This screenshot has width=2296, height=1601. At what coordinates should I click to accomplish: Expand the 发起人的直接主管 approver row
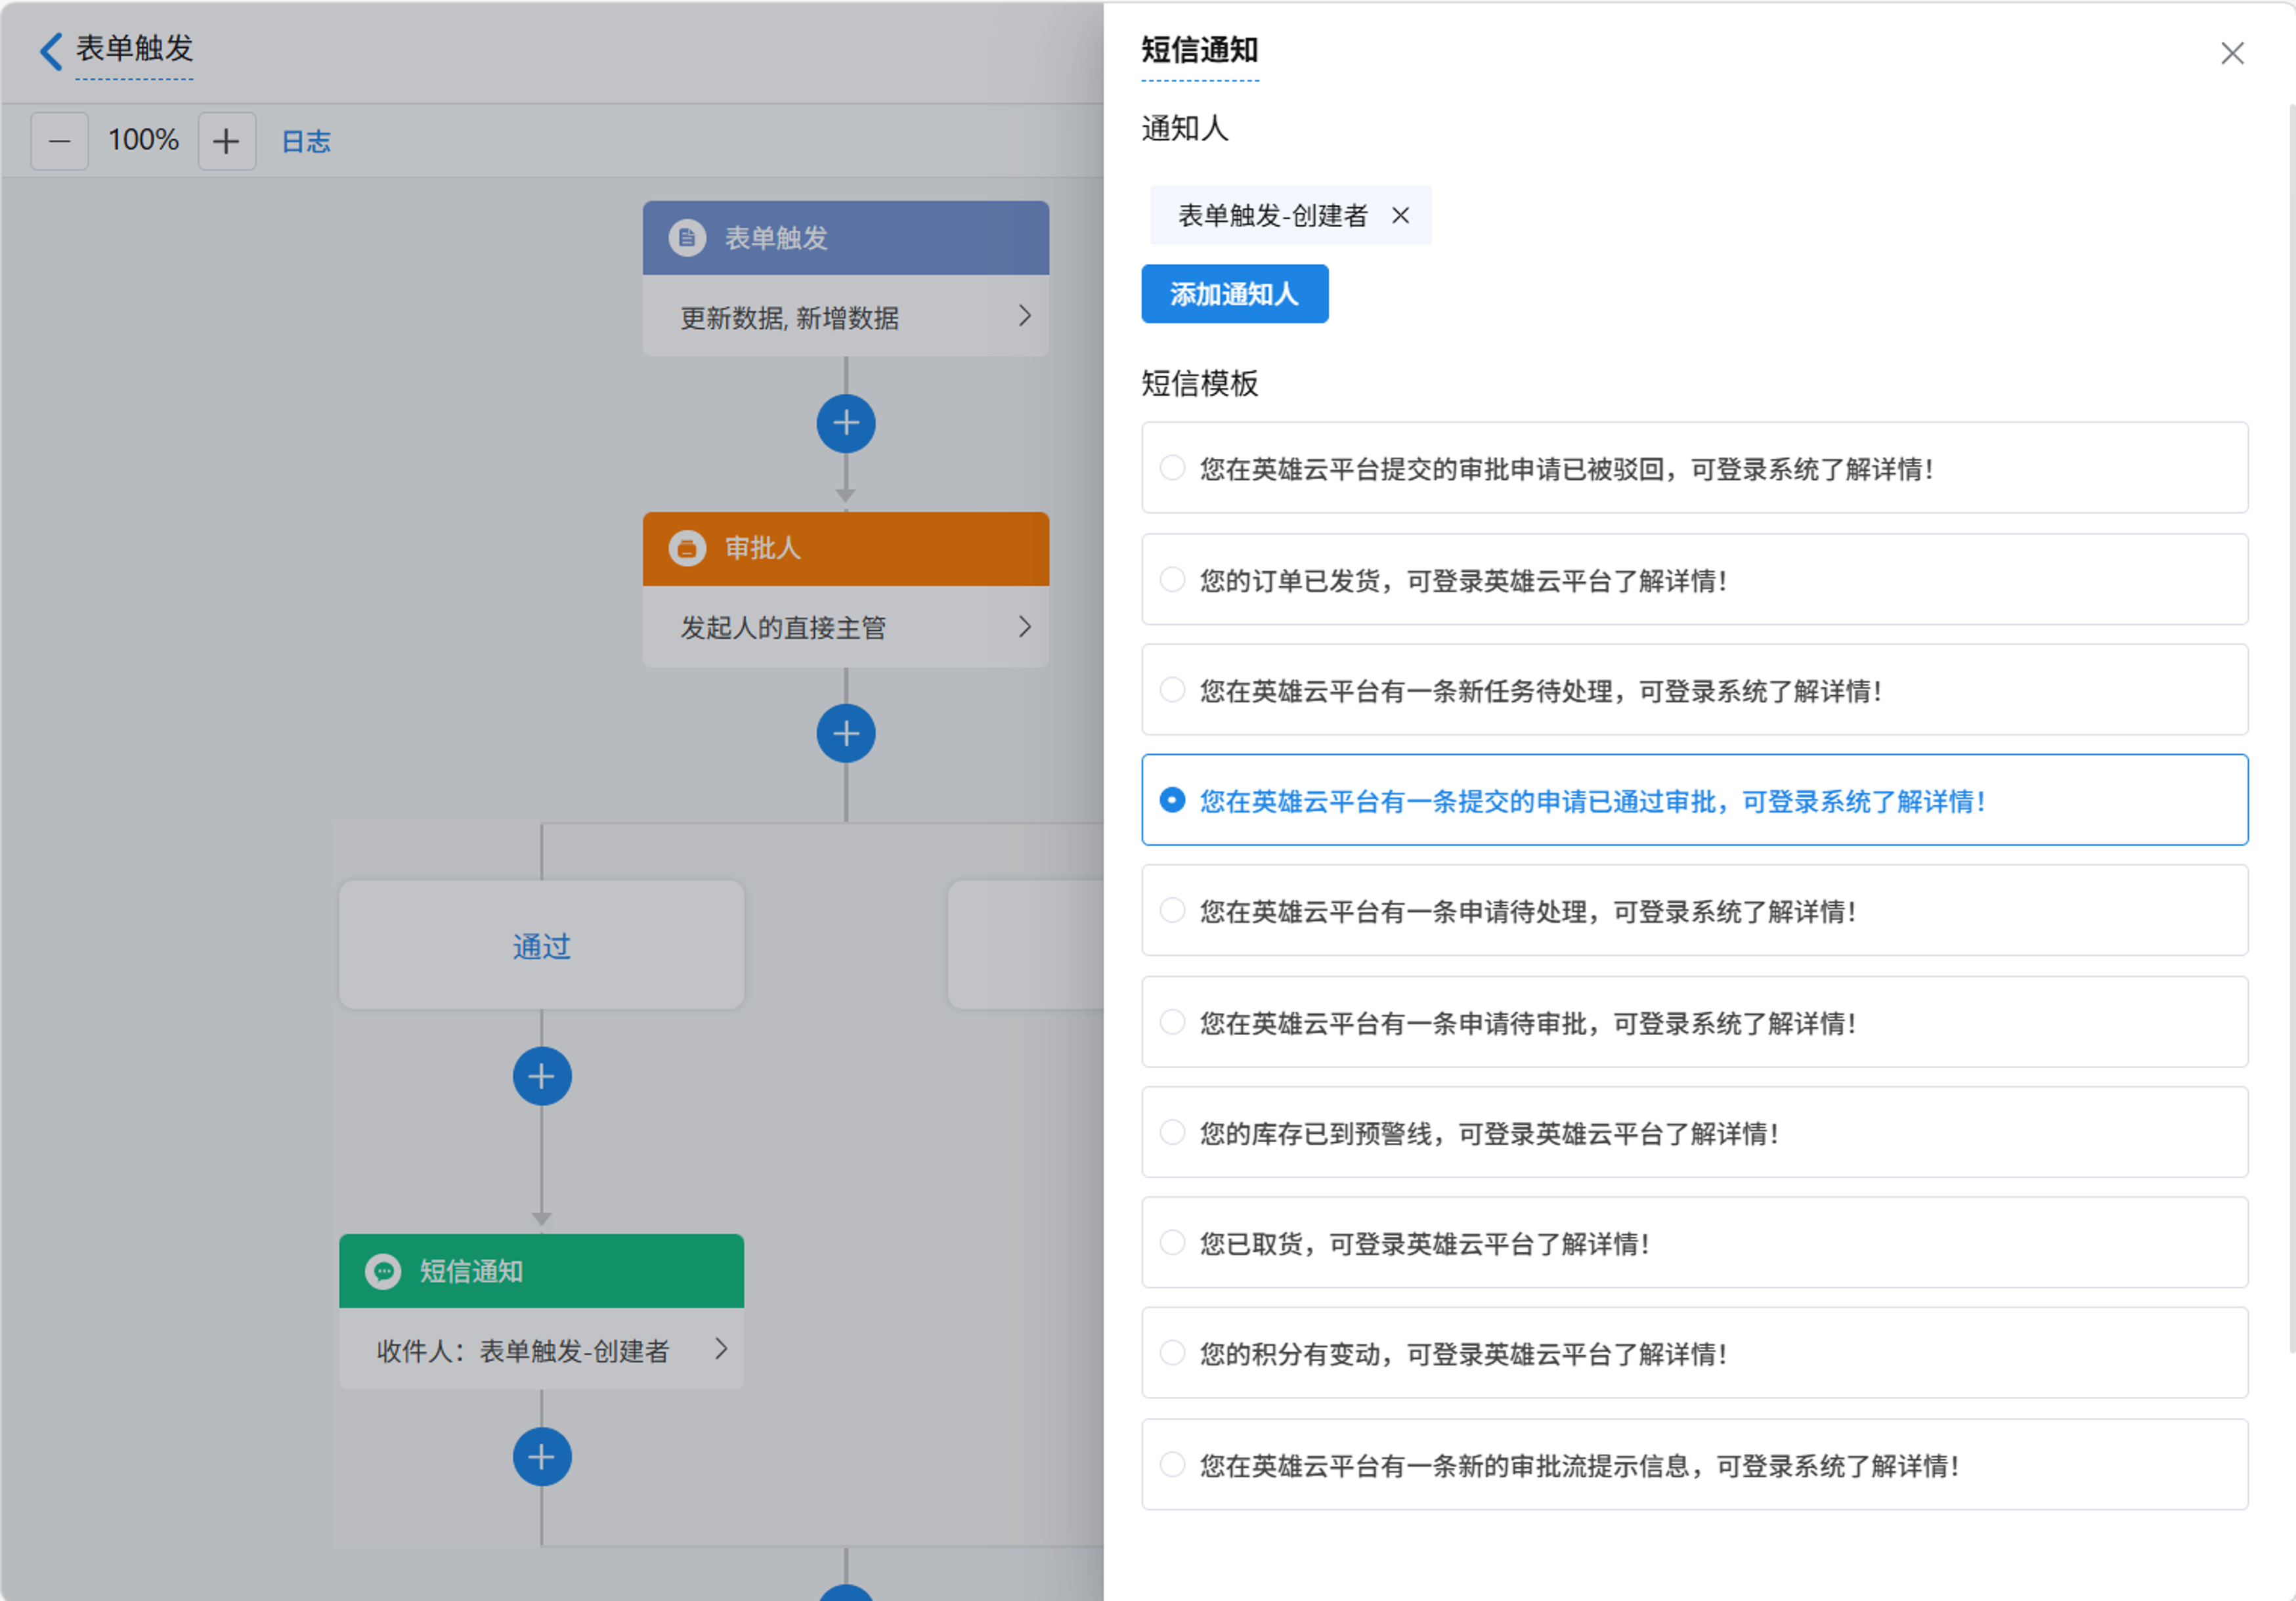coord(1024,627)
